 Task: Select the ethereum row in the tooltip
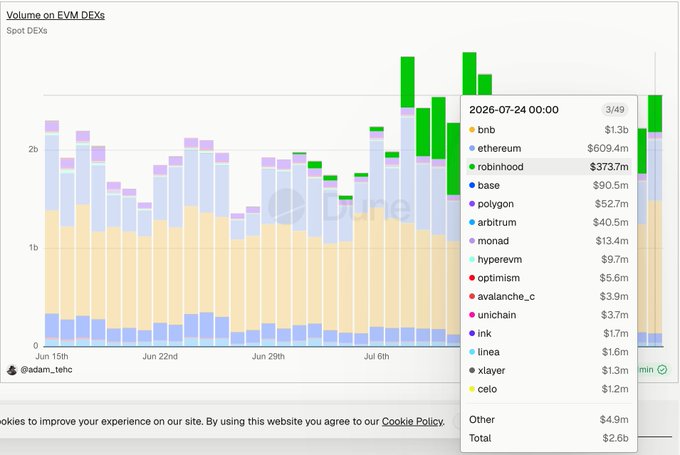pyautogui.click(x=549, y=148)
